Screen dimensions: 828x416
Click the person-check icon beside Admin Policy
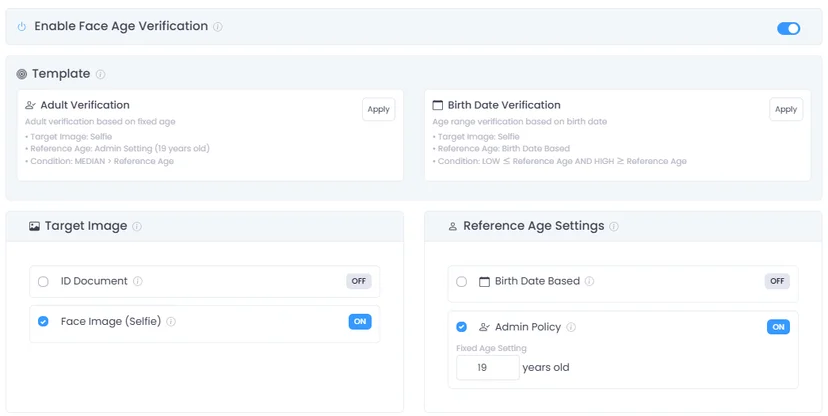[484, 327]
